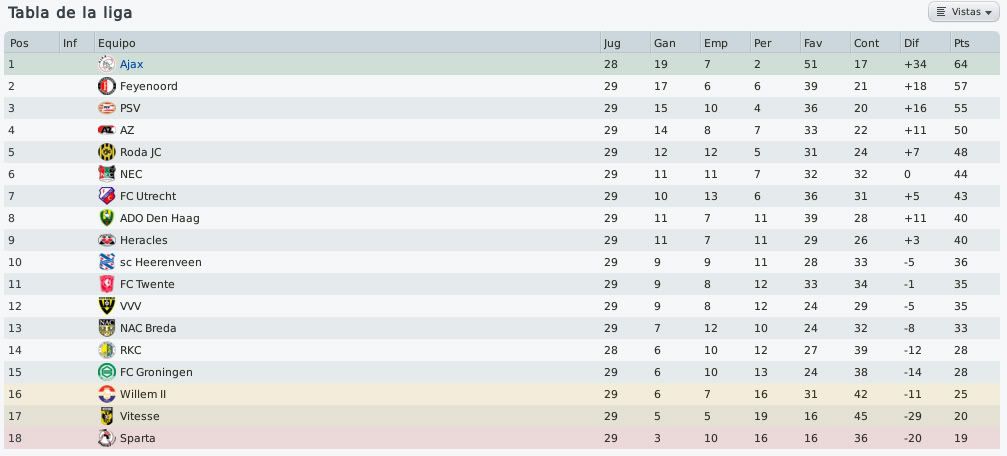Screen dimensions: 1007x456
Task: Click the FC Utrecht badge icon
Action: (x=107, y=196)
